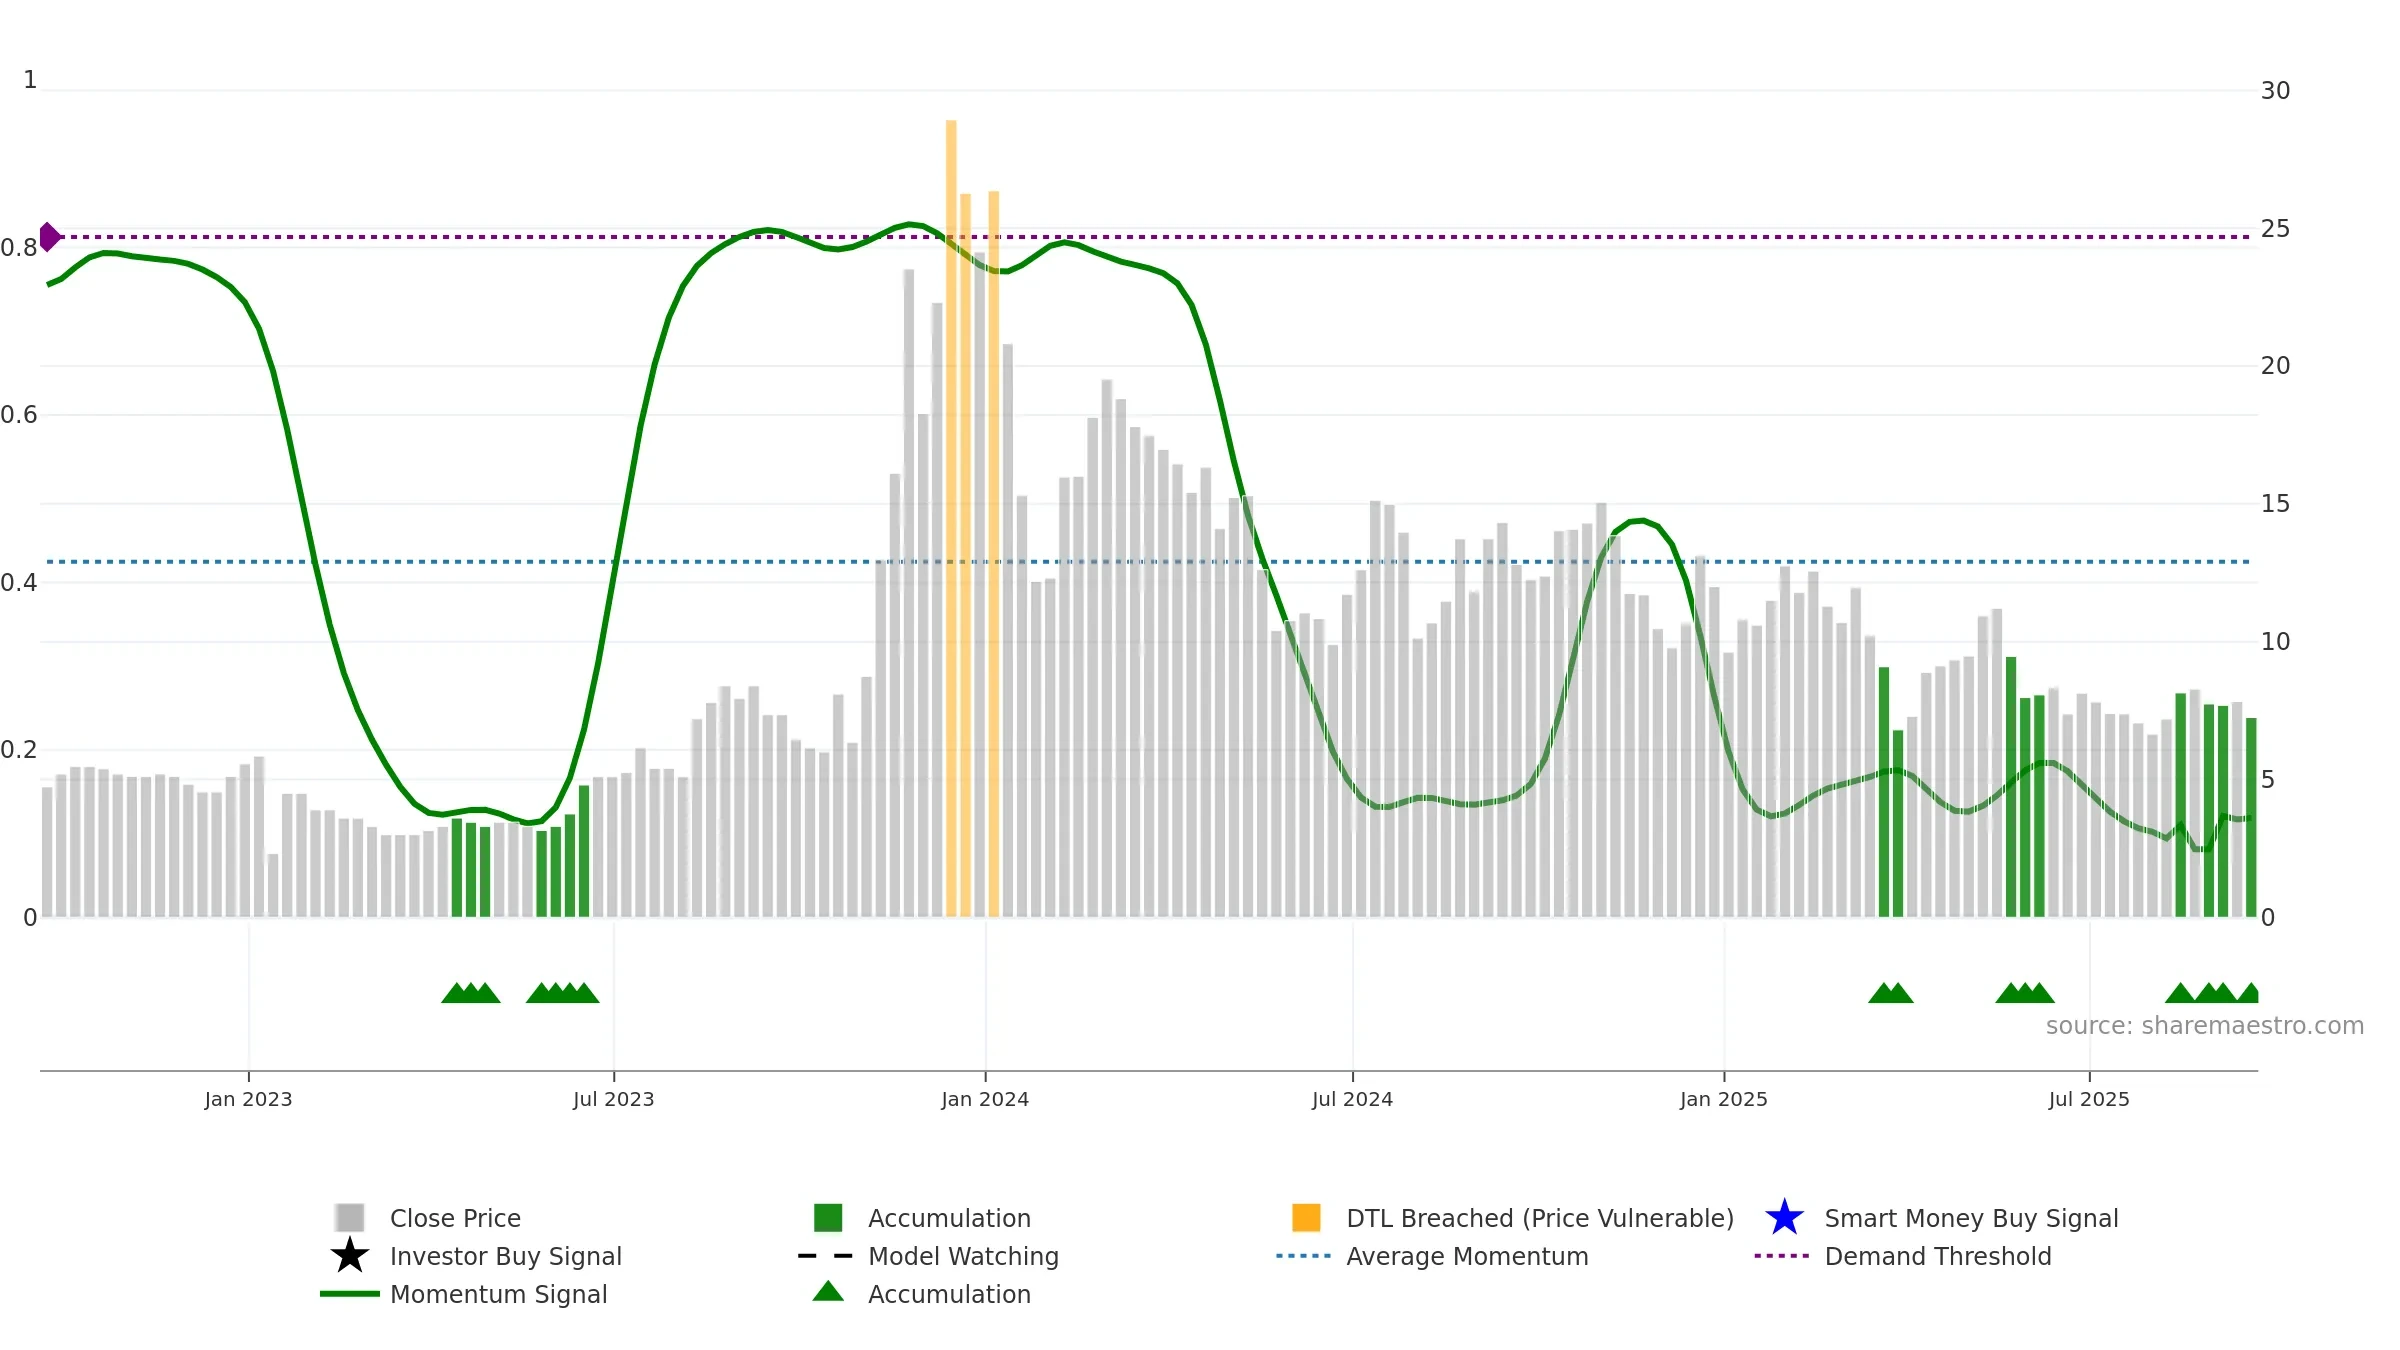Click the left axis value 0.2
Image resolution: width=2400 pixels, height=1350 pixels.
(x=19, y=750)
